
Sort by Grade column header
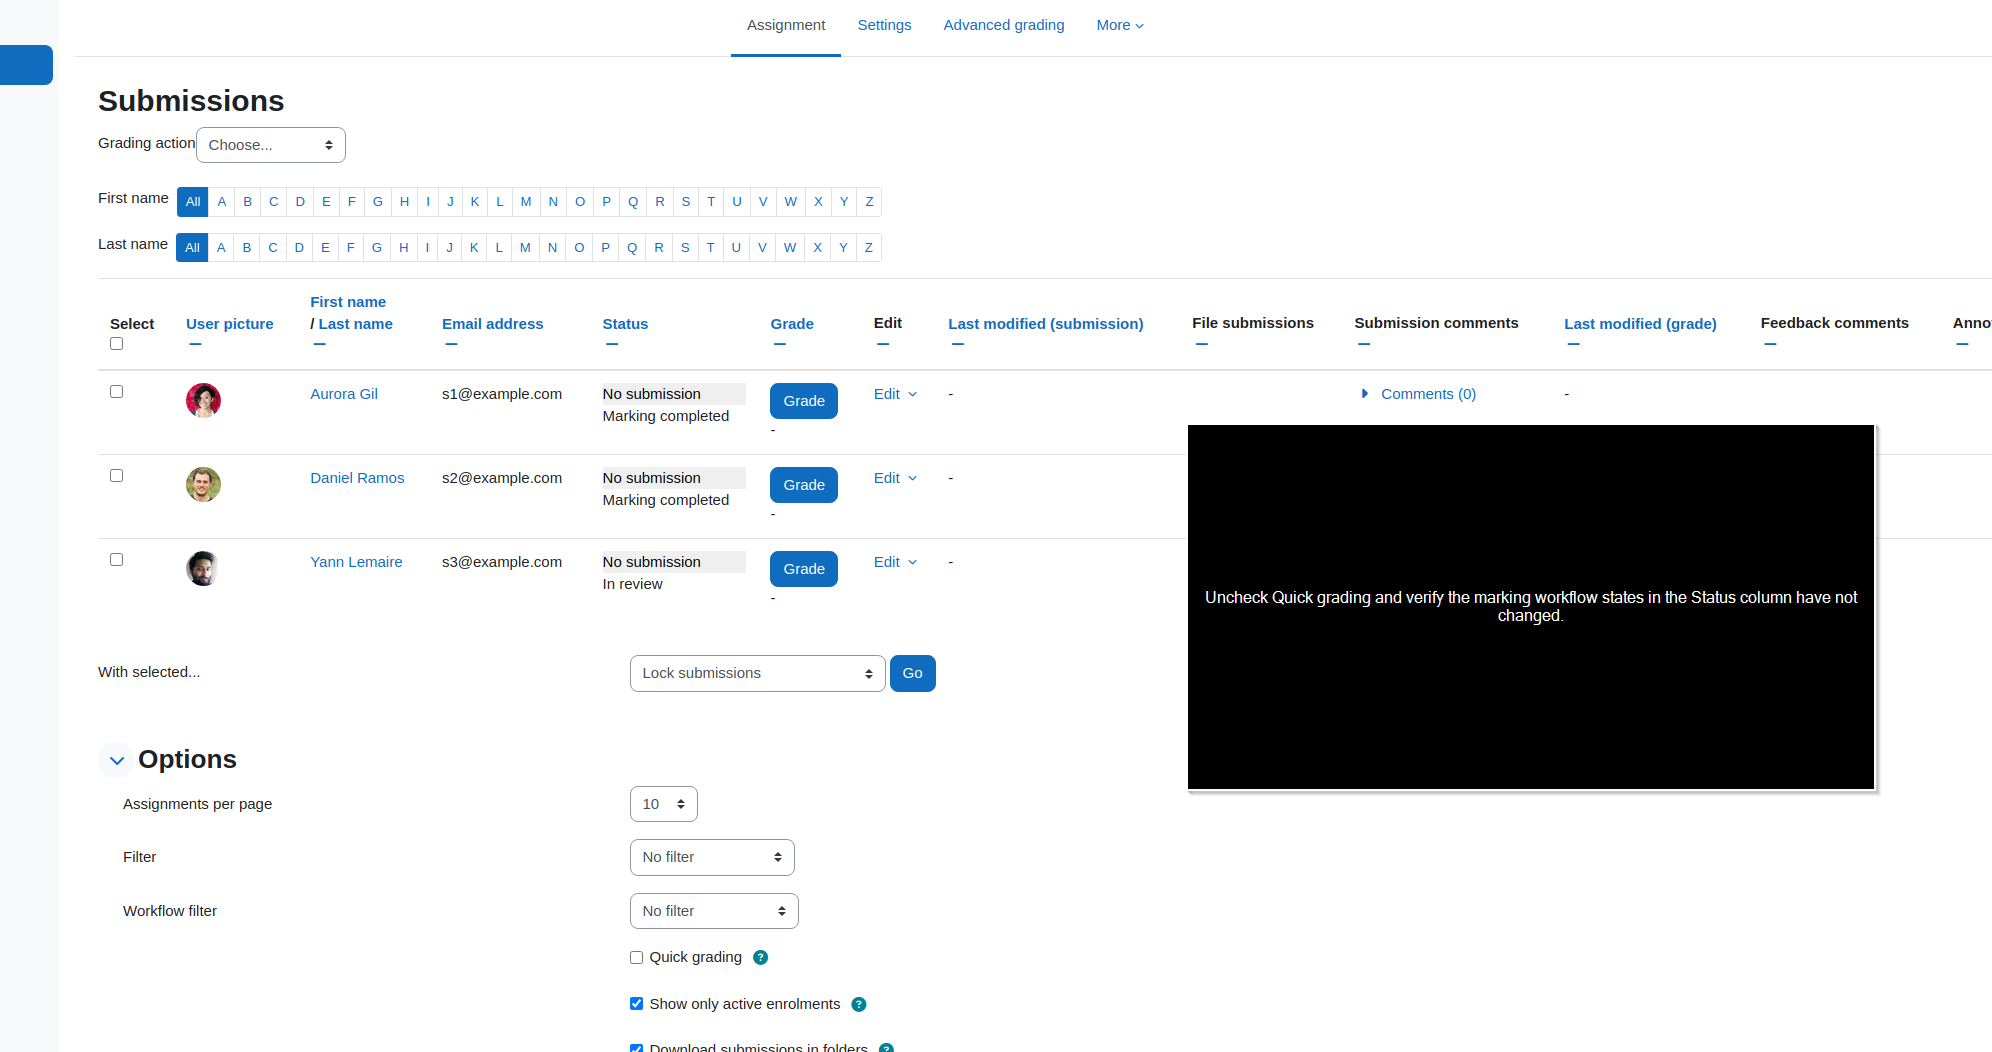pos(792,324)
